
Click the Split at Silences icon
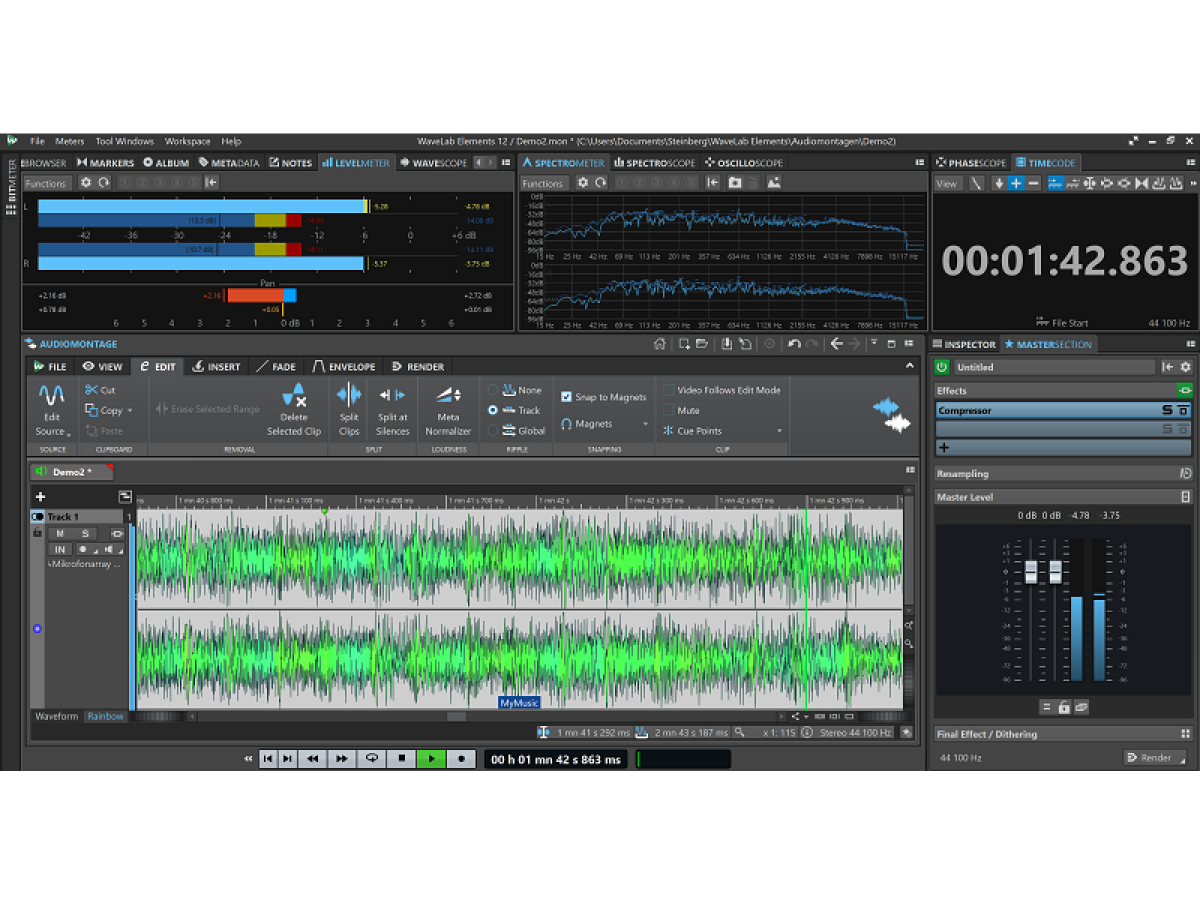391,408
